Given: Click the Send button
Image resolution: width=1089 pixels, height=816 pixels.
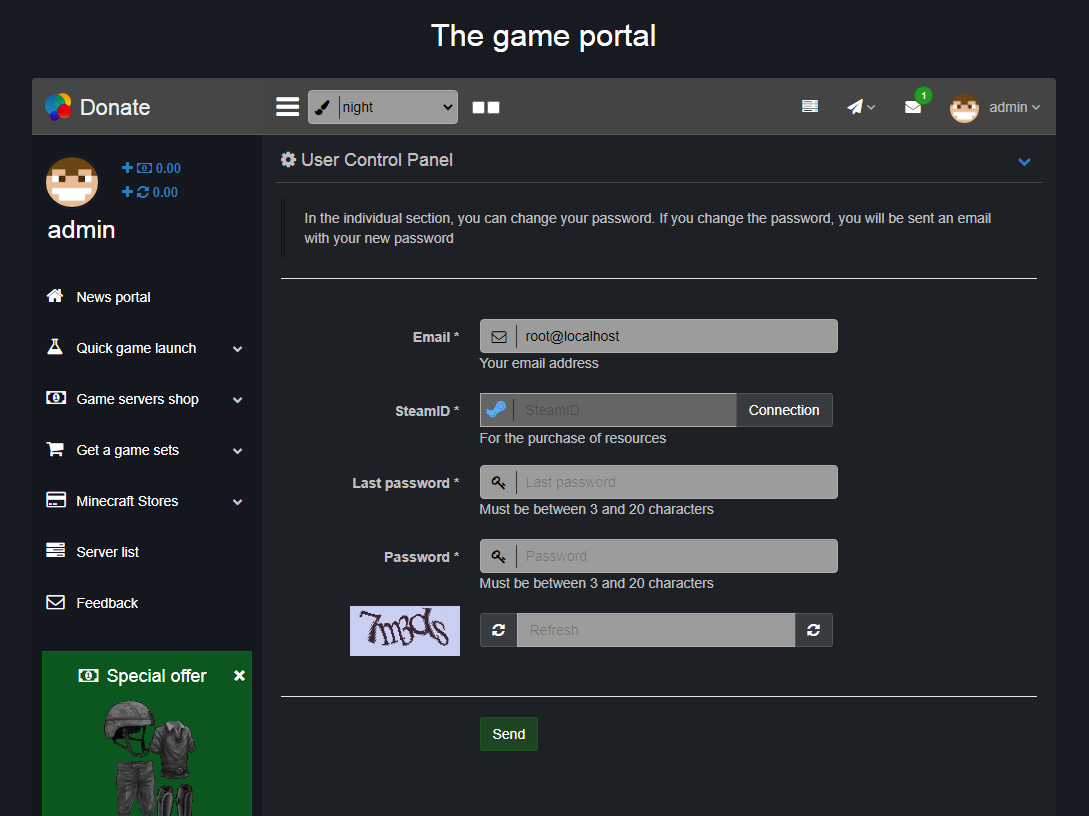Looking at the screenshot, I should click(x=508, y=734).
